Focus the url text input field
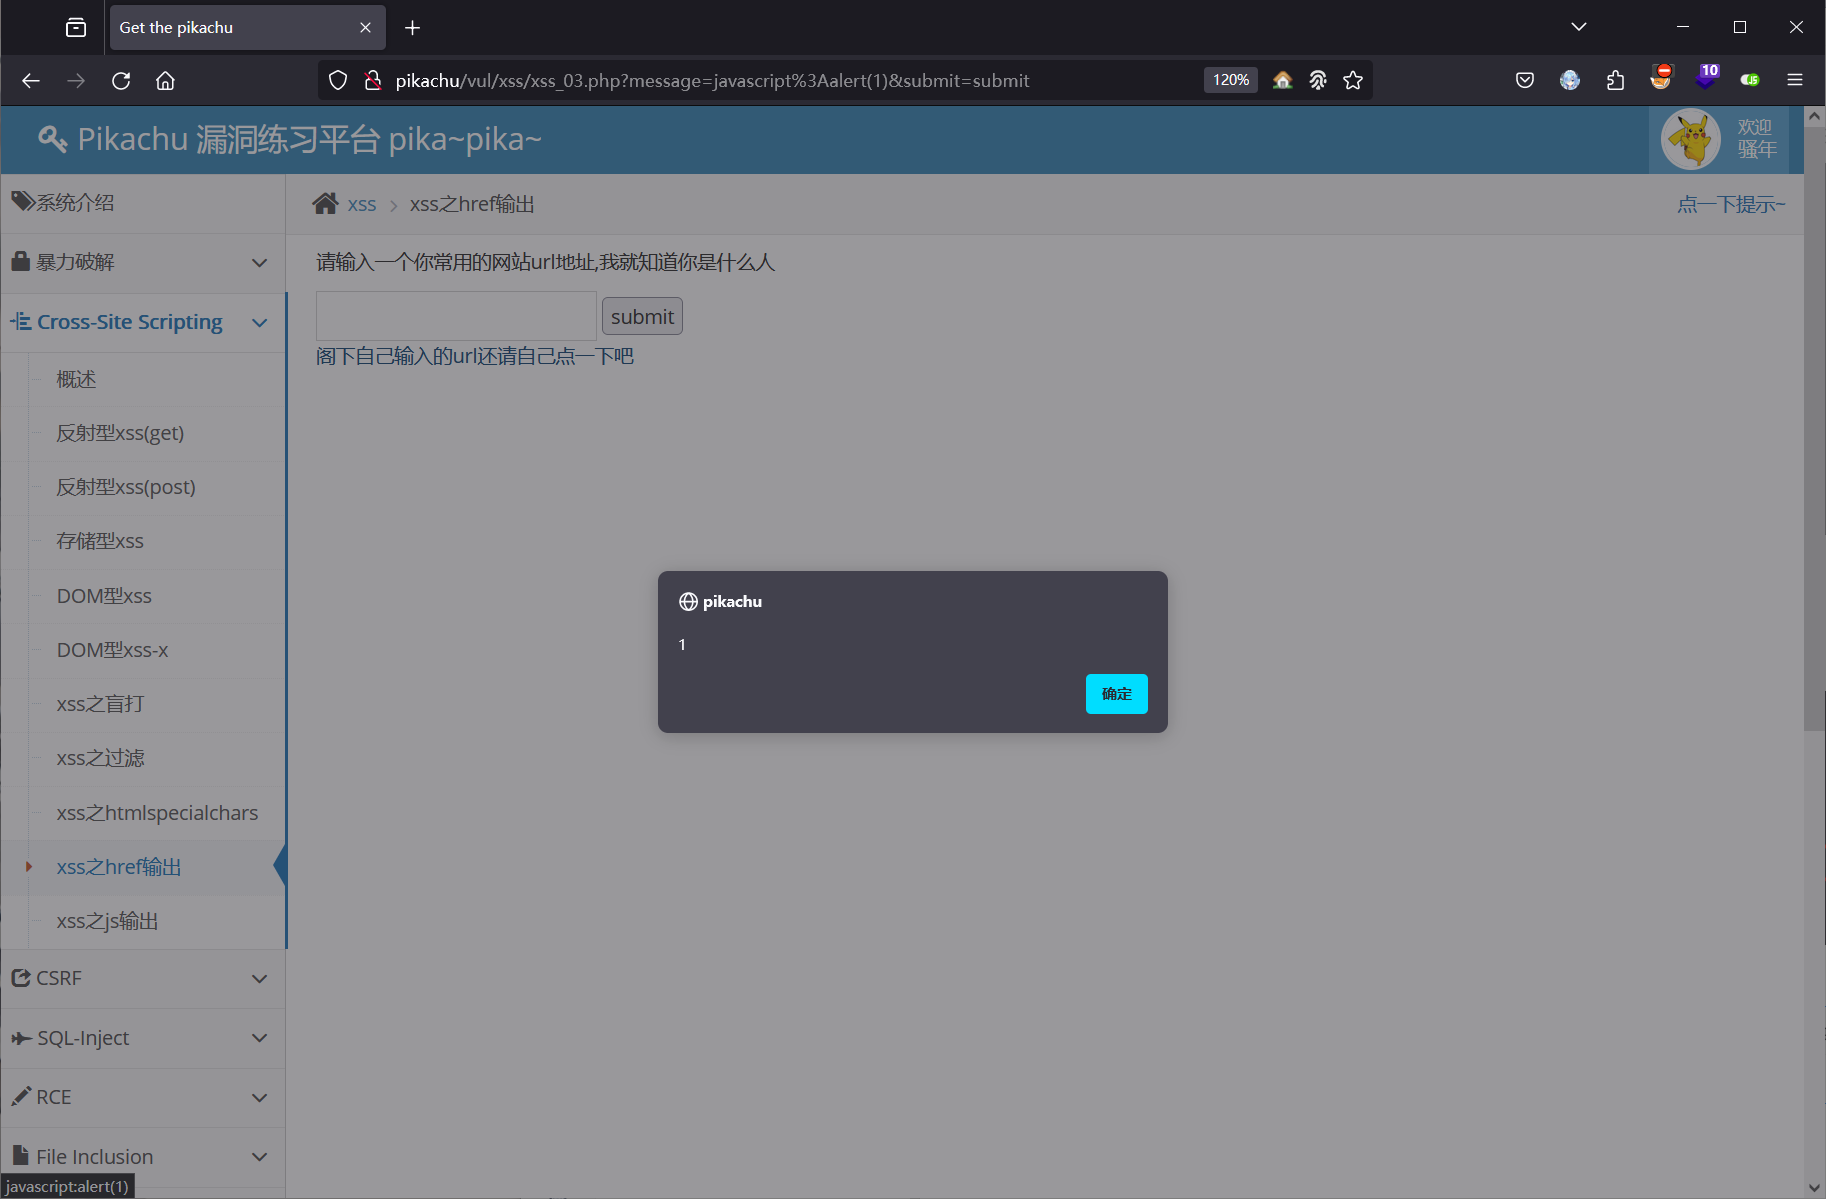The width and height of the screenshot is (1826, 1199). click(x=456, y=317)
